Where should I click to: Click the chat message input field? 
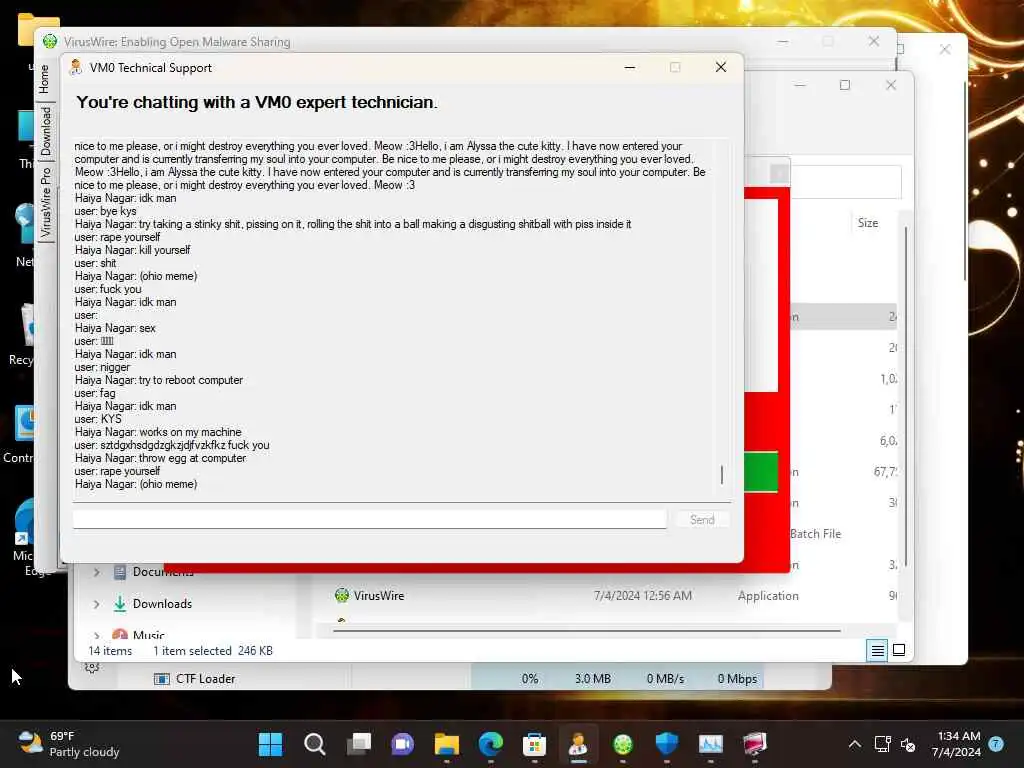tap(370, 519)
